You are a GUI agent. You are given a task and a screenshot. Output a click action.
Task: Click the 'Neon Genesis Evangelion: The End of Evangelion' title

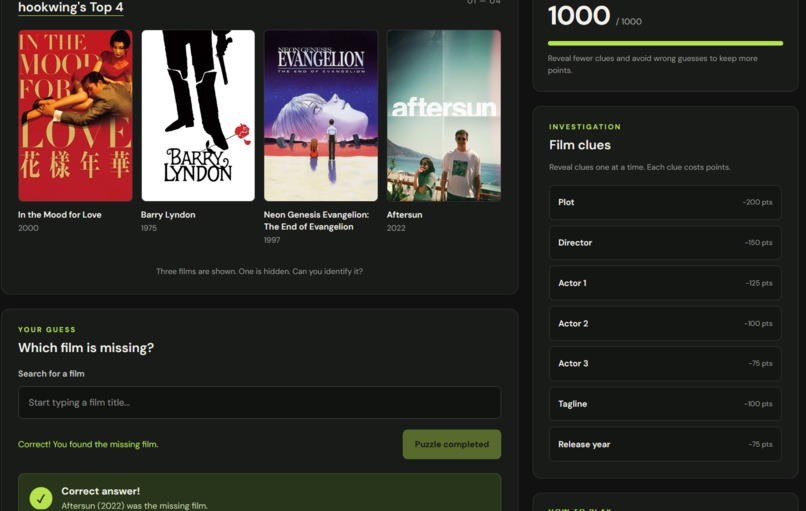(x=316, y=221)
